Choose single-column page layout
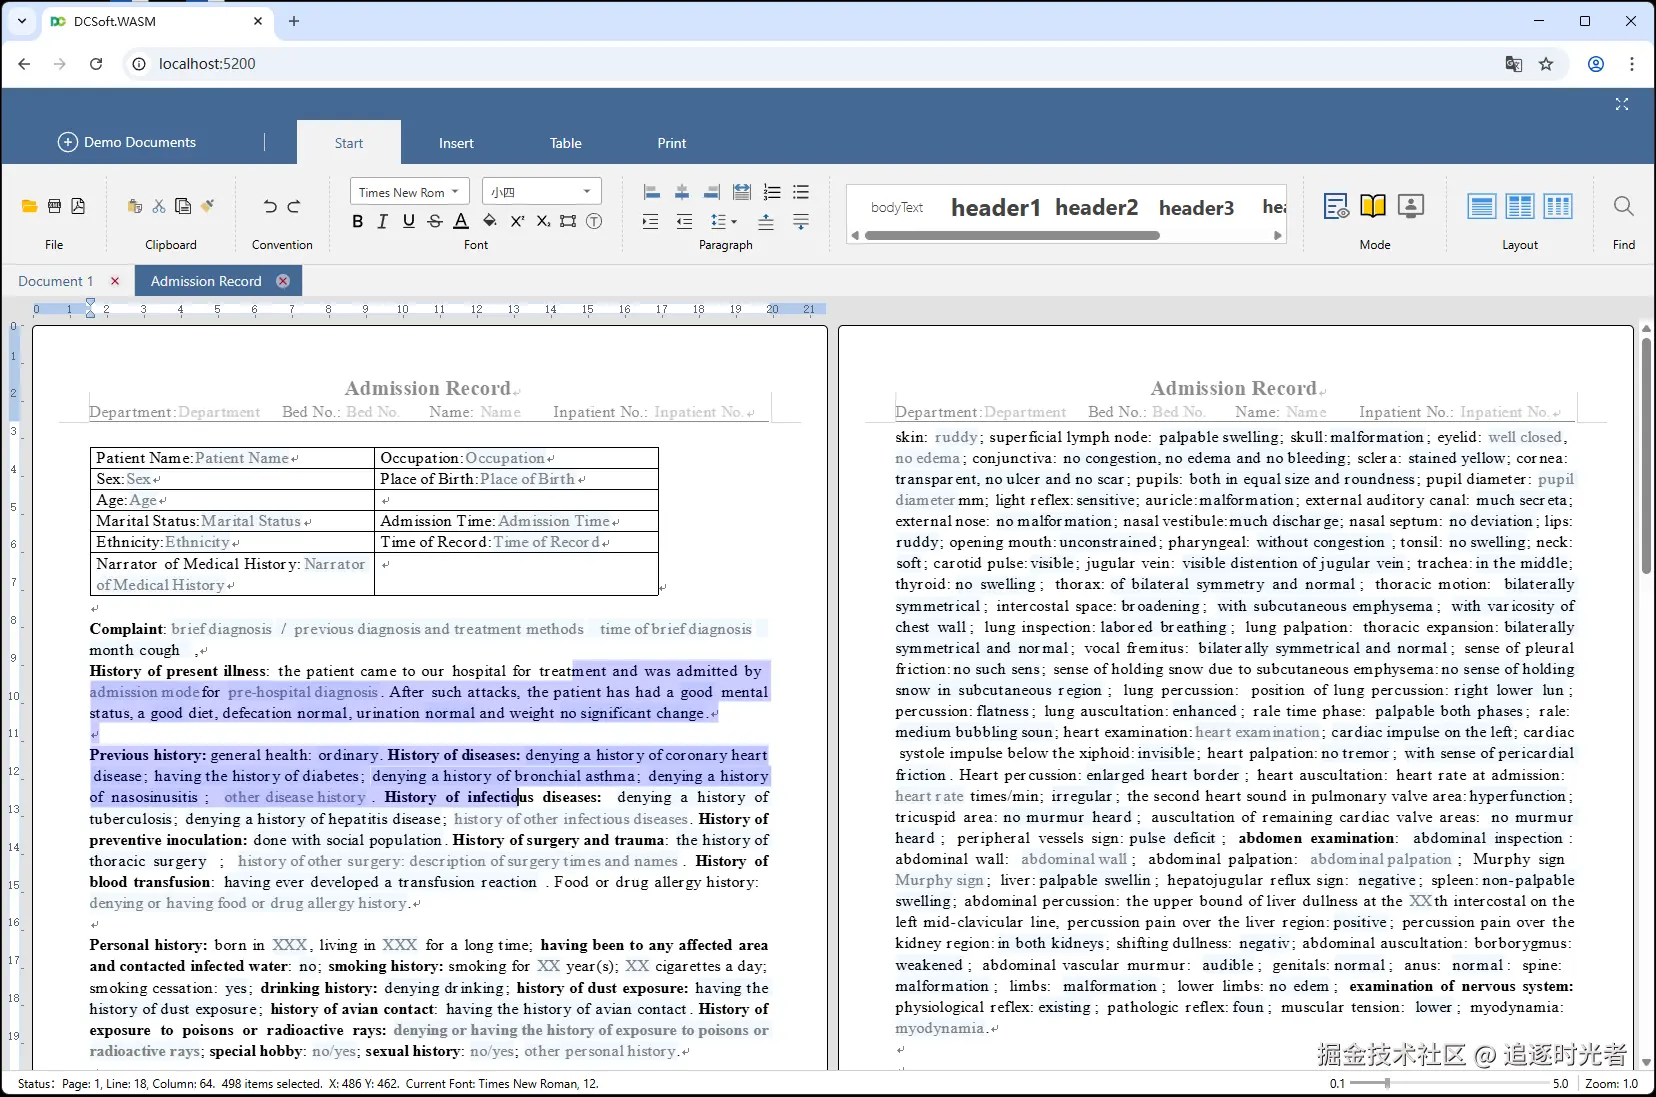 (x=1482, y=206)
